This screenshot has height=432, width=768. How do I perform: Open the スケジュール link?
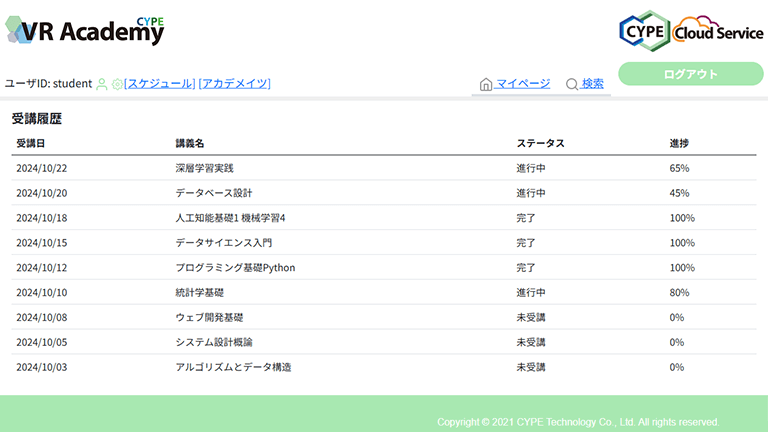[159, 84]
